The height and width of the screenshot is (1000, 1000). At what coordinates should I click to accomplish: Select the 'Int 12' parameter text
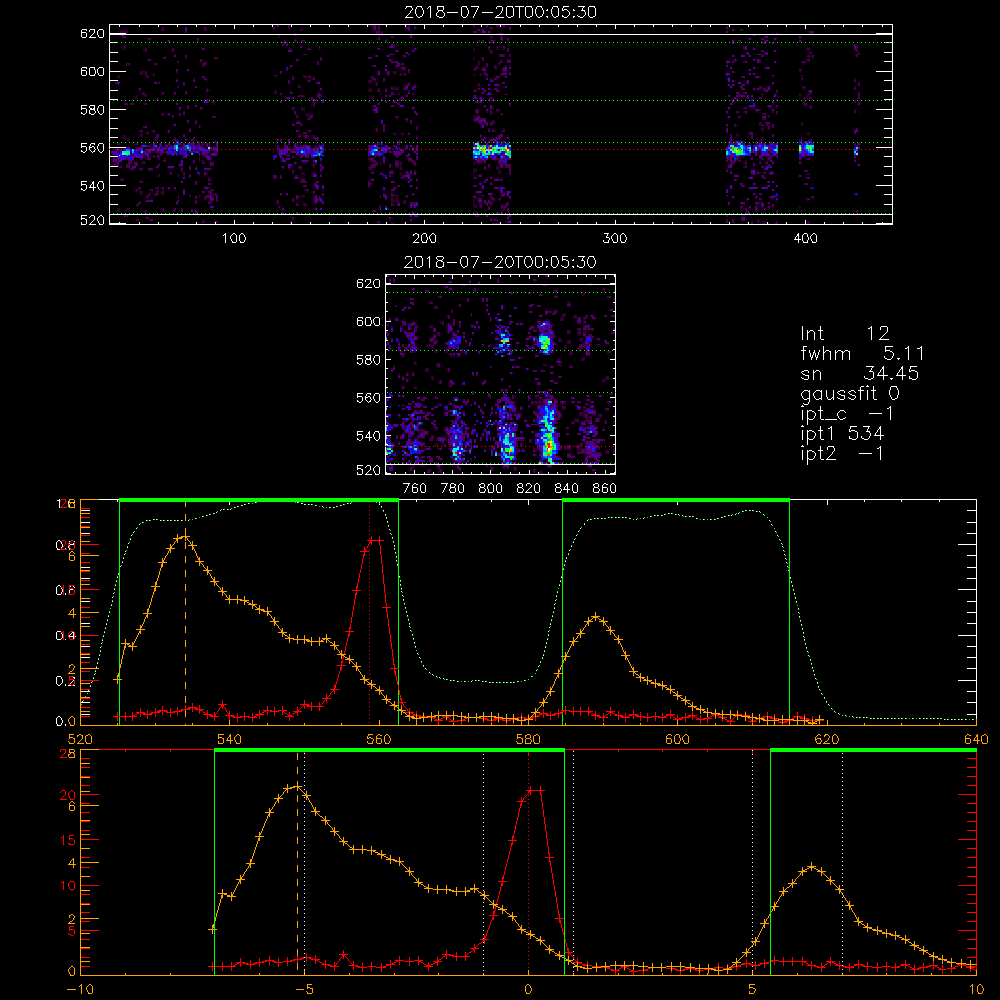pos(845,334)
